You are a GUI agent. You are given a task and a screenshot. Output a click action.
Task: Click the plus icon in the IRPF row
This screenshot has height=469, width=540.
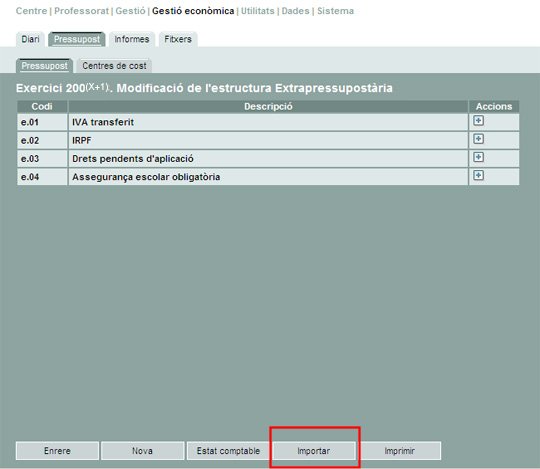pos(478,139)
